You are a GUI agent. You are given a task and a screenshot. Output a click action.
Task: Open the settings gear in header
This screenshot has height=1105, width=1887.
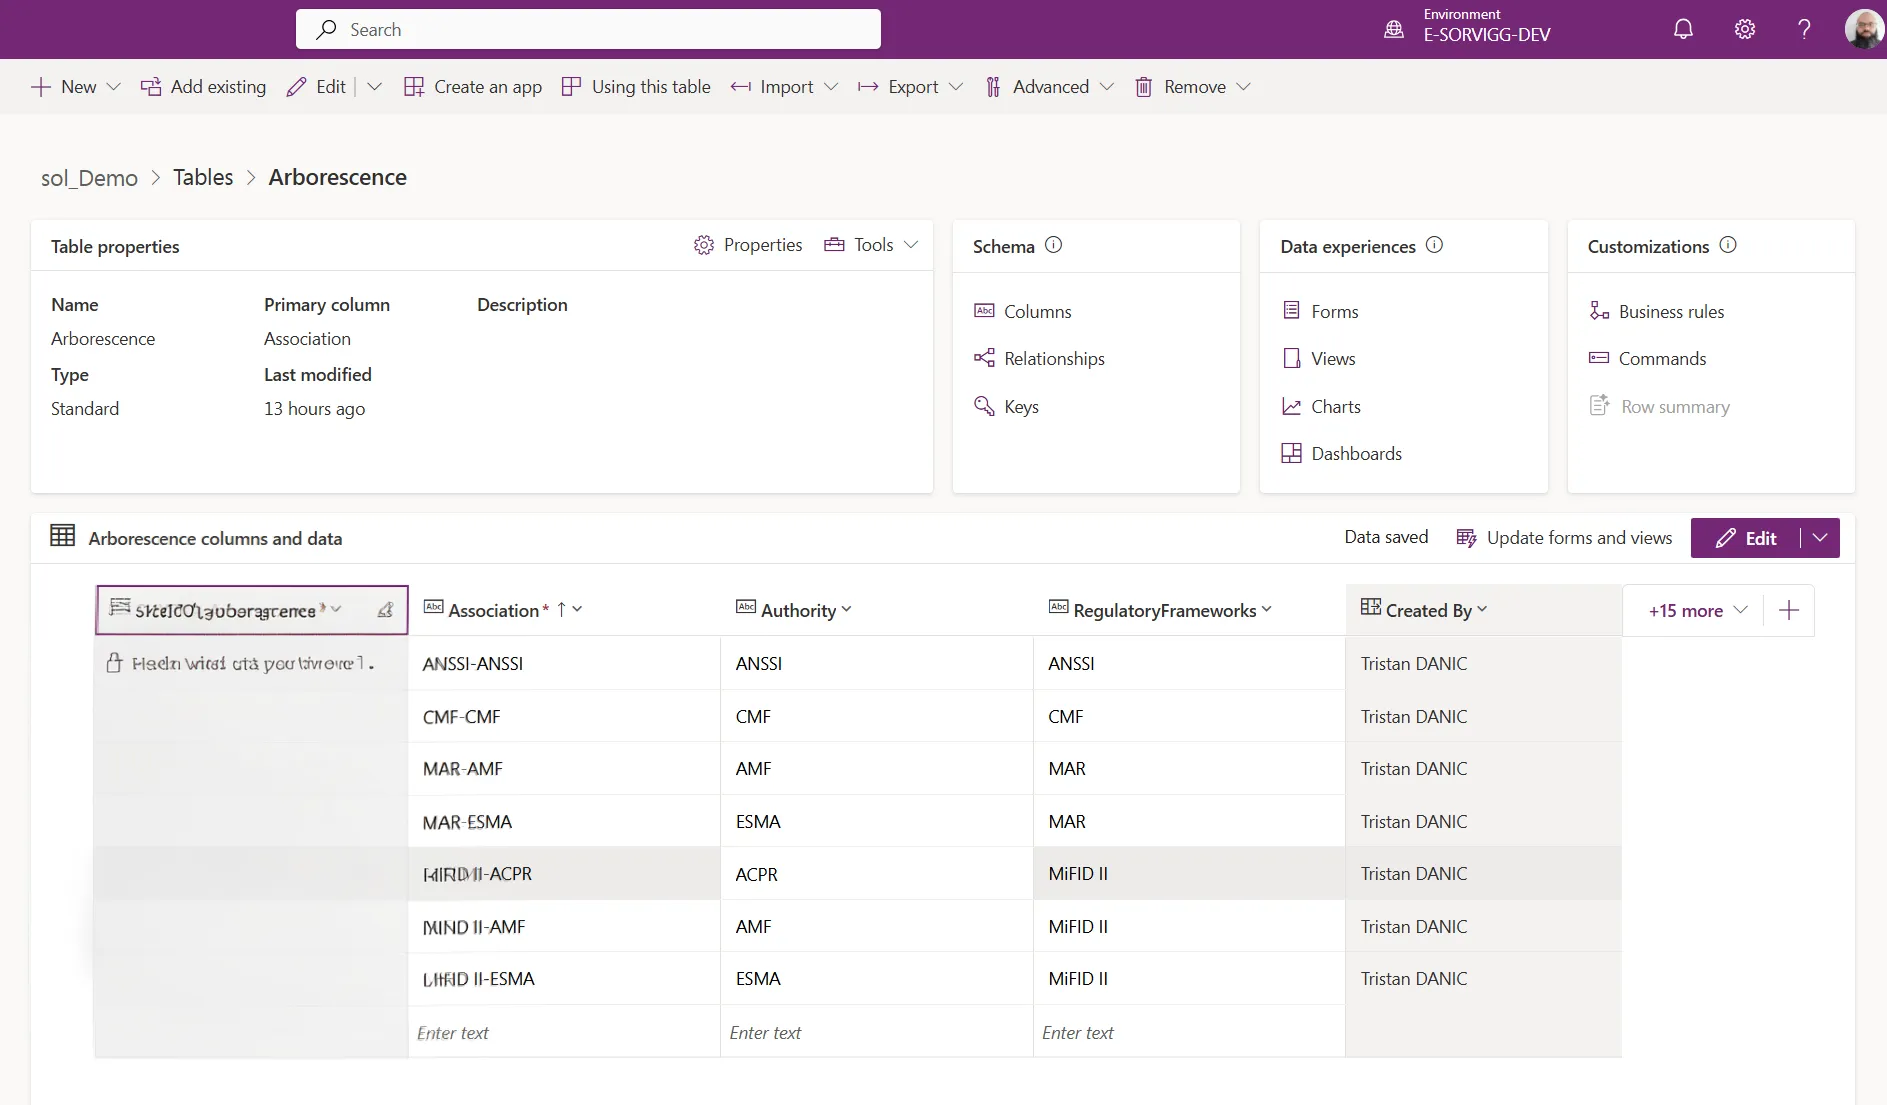pos(1745,29)
